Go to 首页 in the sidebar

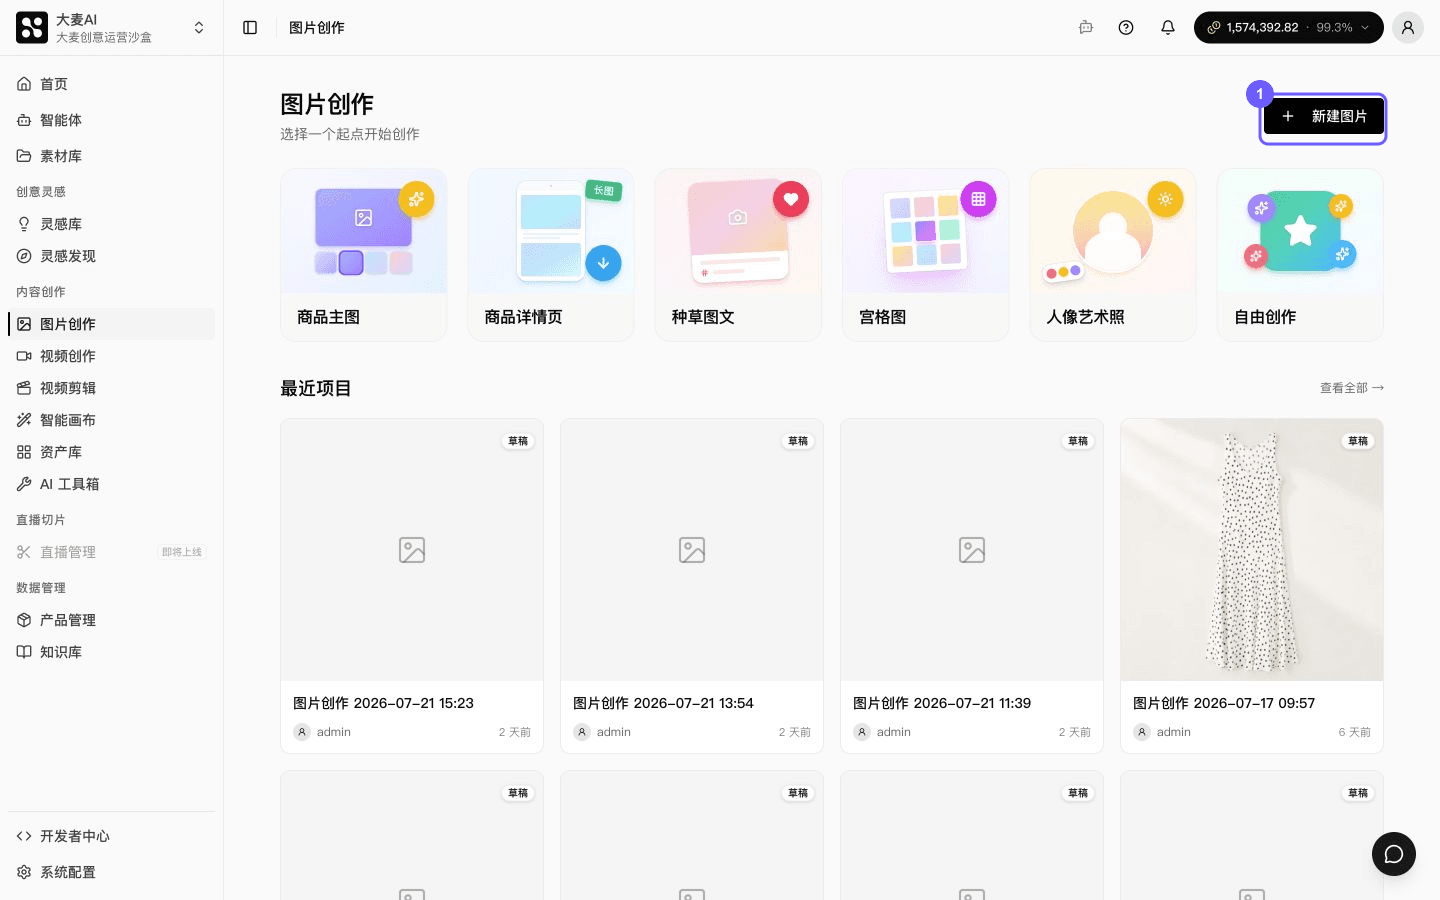[111, 84]
